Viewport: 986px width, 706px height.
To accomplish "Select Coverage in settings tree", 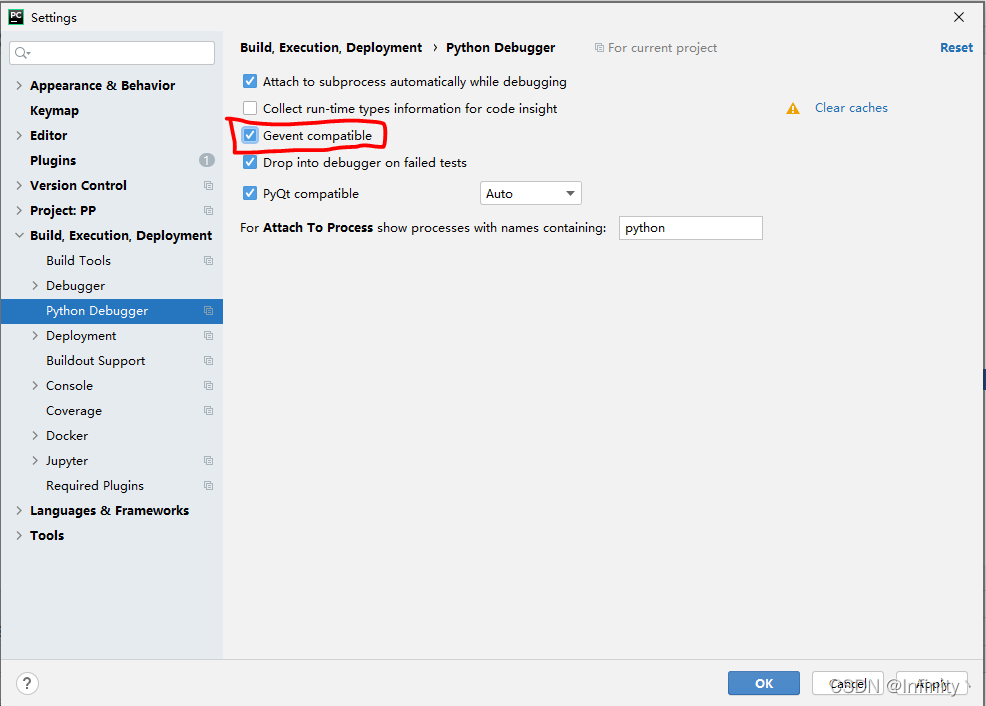I will 74,411.
